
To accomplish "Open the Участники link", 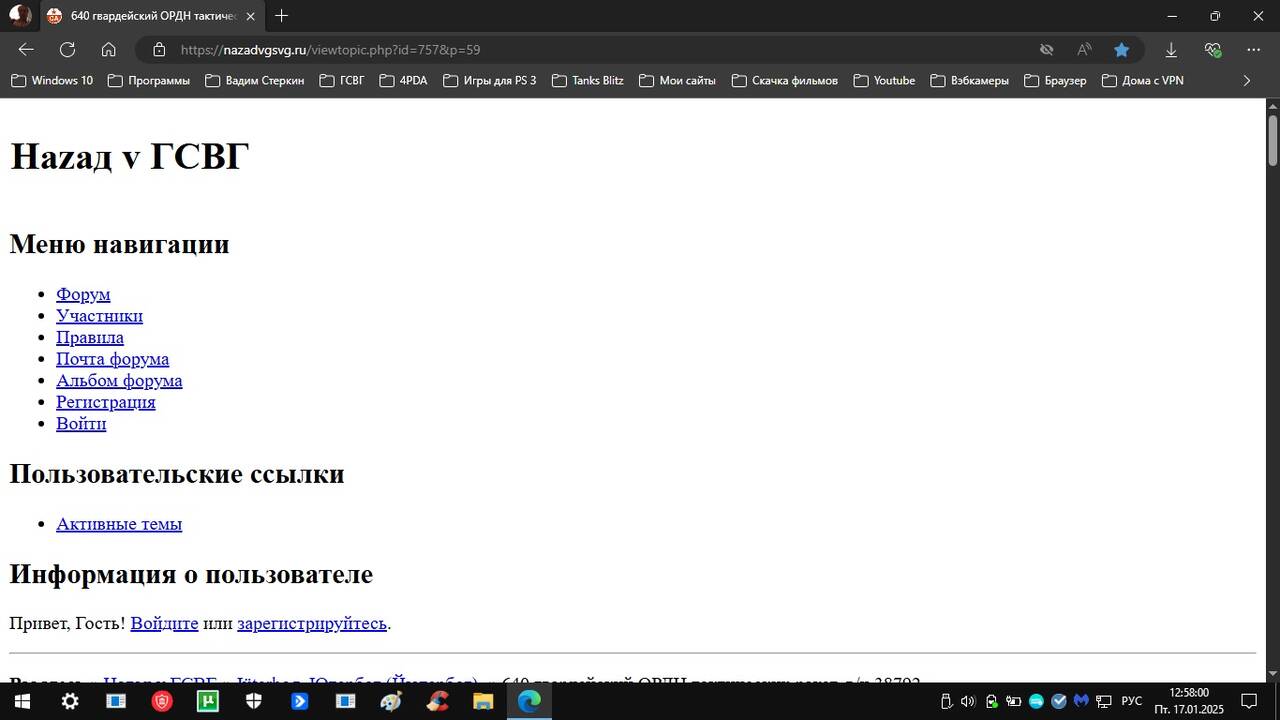I will coord(99,316).
